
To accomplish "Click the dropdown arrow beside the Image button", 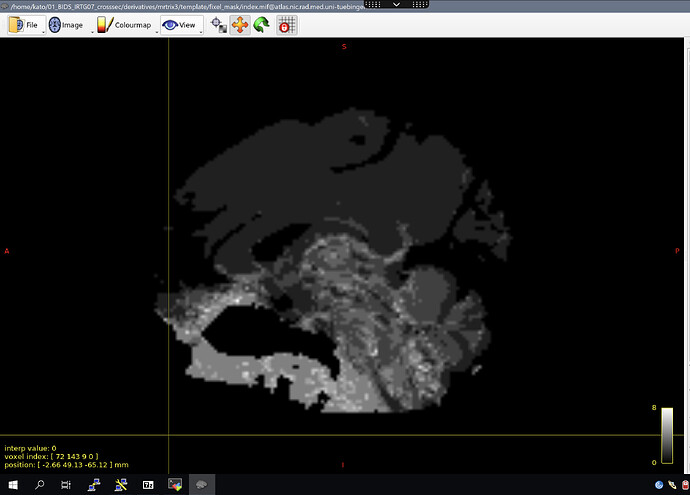I will [92, 30].
